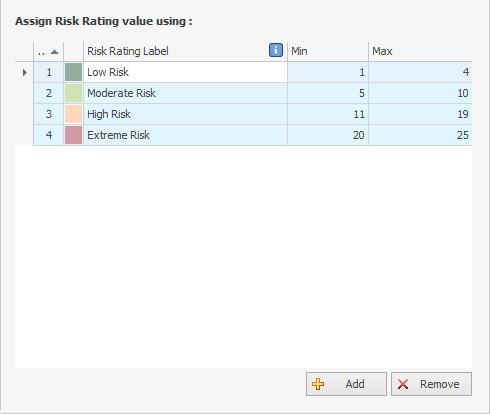The height and width of the screenshot is (414, 490).
Task: Select the Extreme Risk label cell
Action: coord(185,135)
